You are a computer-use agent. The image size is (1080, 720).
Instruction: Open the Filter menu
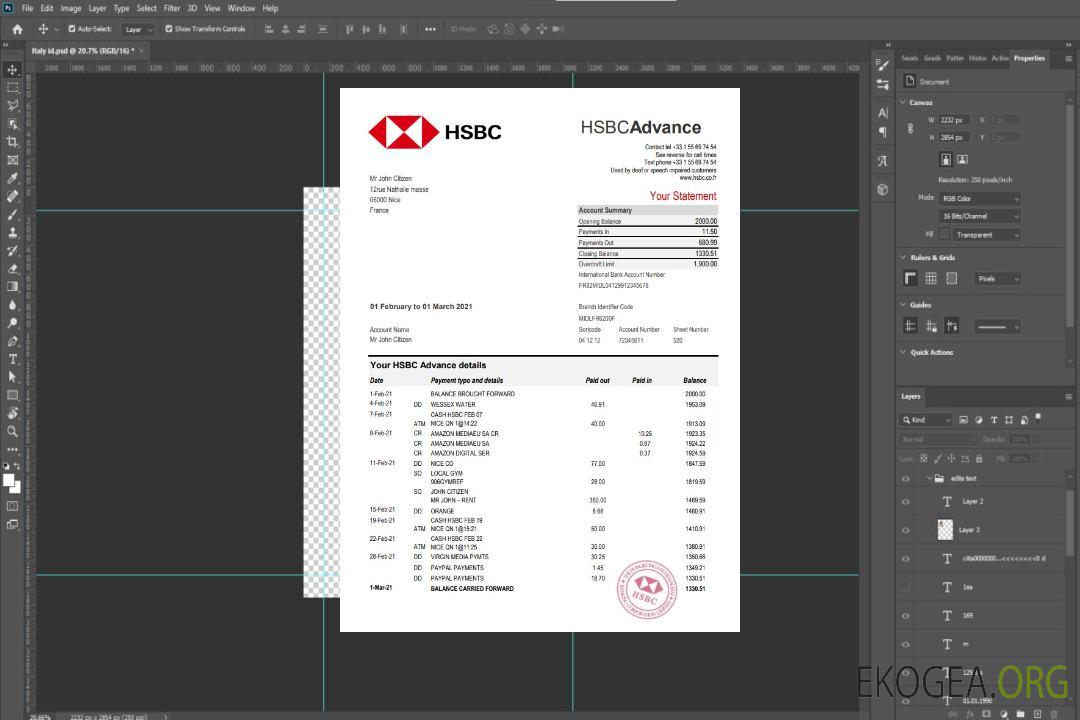[x=172, y=8]
